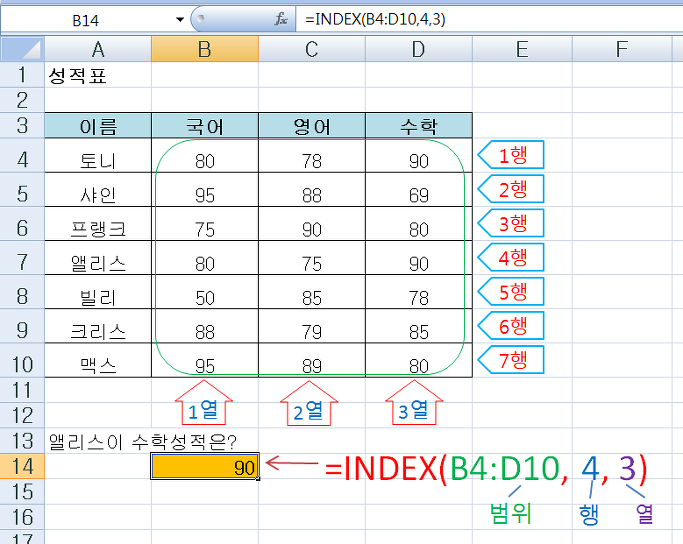Viewport: 683px width, 544px height.
Task: Select the name cell 앨리스
Action: click(98, 258)
